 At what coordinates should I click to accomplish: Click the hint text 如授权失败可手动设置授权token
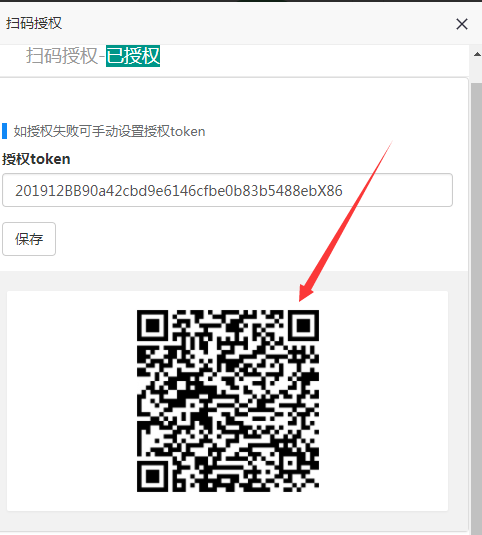pyautogui.click(x=109, y=131)
